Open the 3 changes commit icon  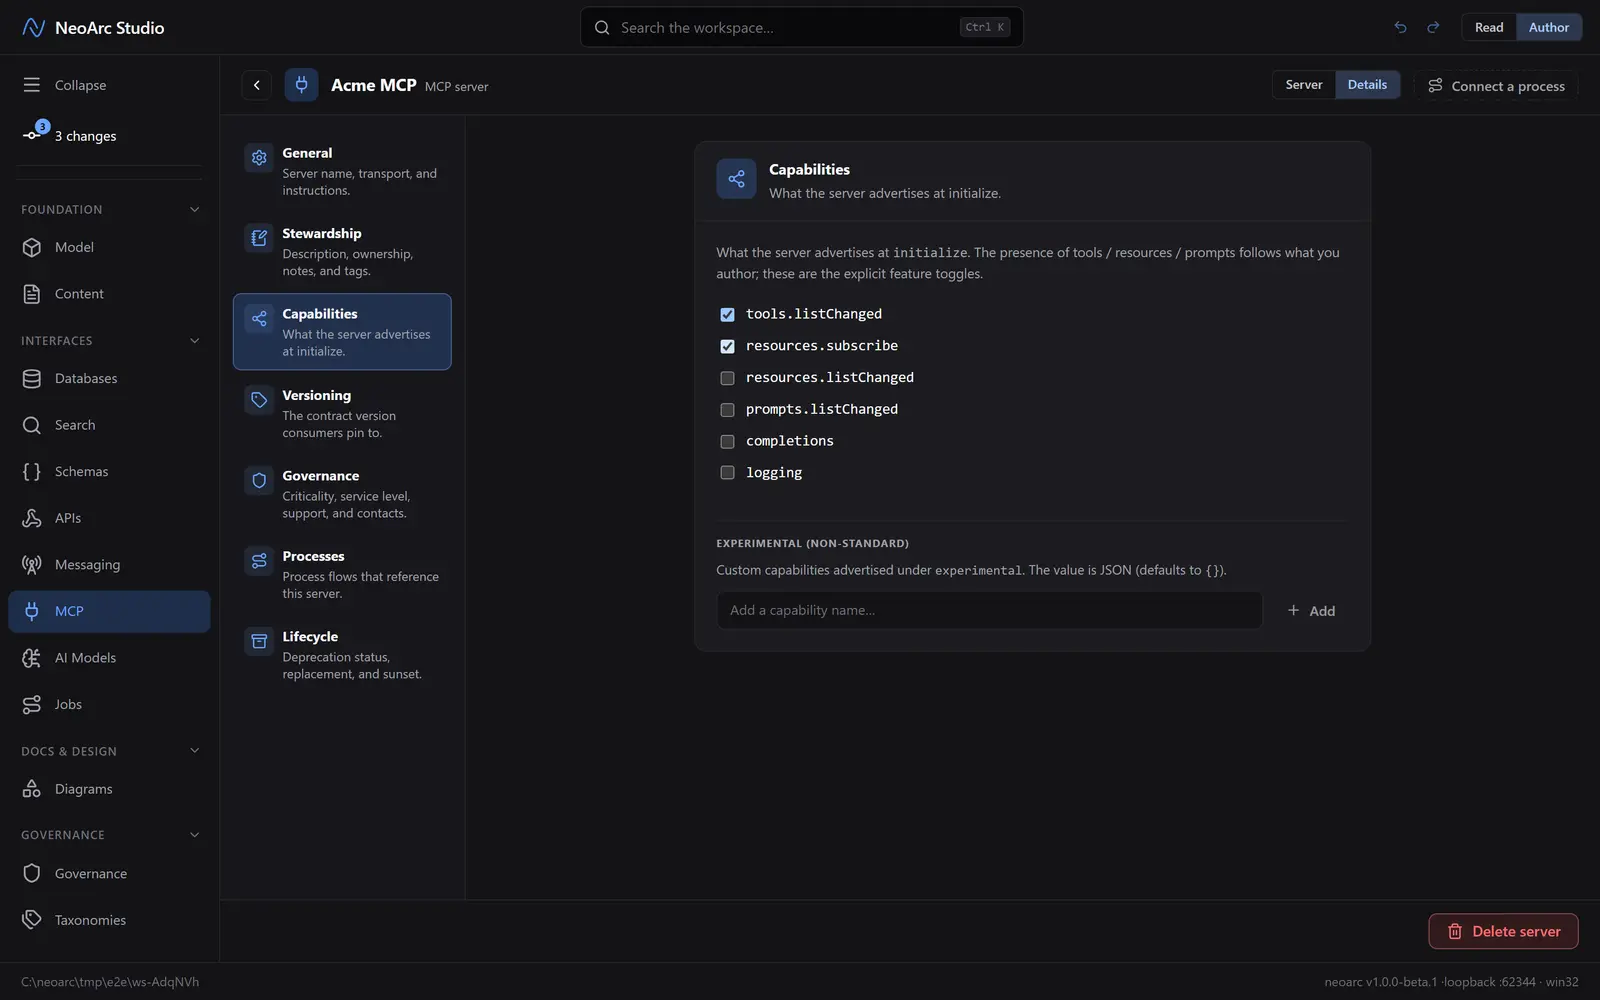[x=32, y=135]
